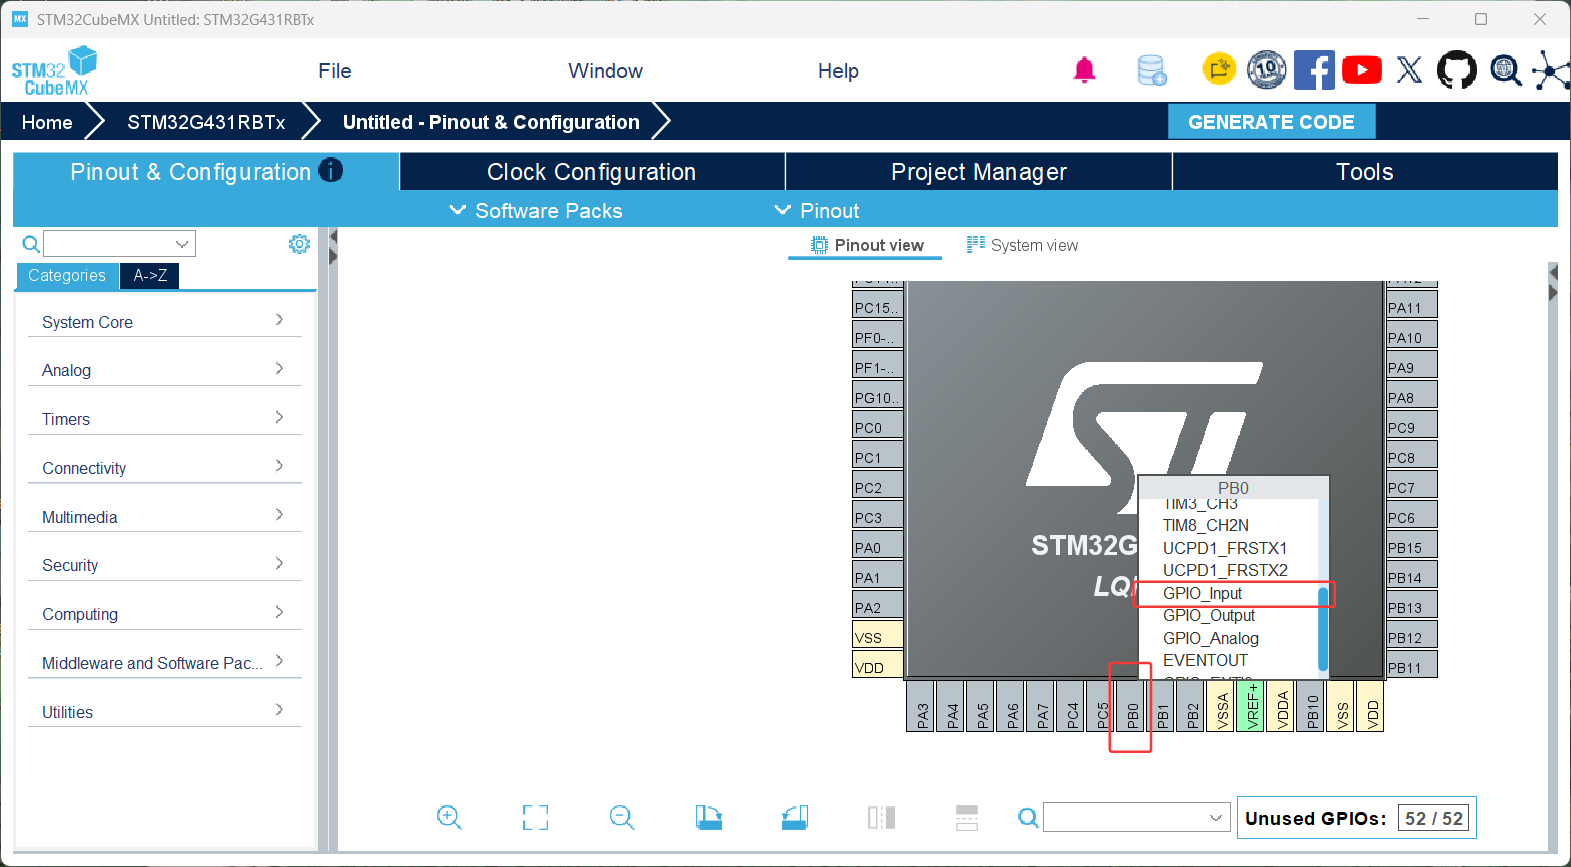This screenshot has width=1571, height=867.
Task: Rotate the chip view counter-clockwise
Action: pos(795,818)
